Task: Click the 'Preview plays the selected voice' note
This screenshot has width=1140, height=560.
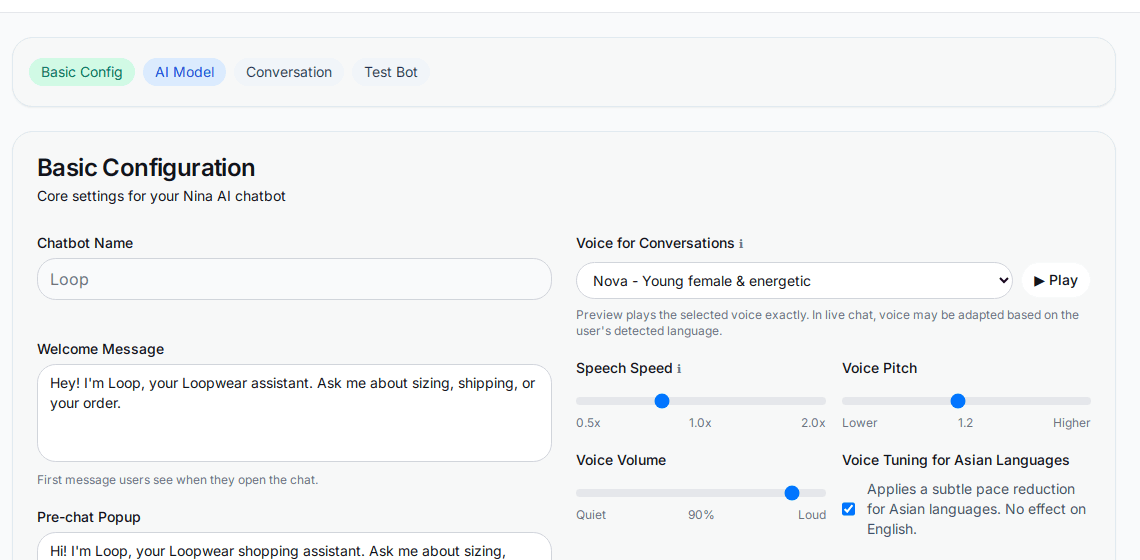Action: (x=827, y=323)
